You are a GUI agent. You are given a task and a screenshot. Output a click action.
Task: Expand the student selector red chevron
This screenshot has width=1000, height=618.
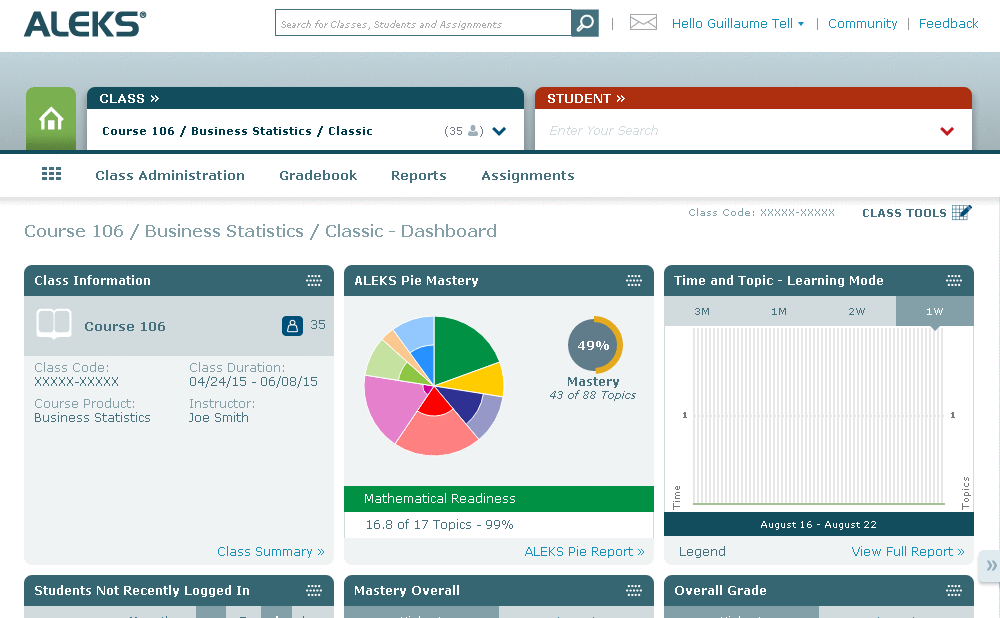pyautogui.click(x=947, y=131)
